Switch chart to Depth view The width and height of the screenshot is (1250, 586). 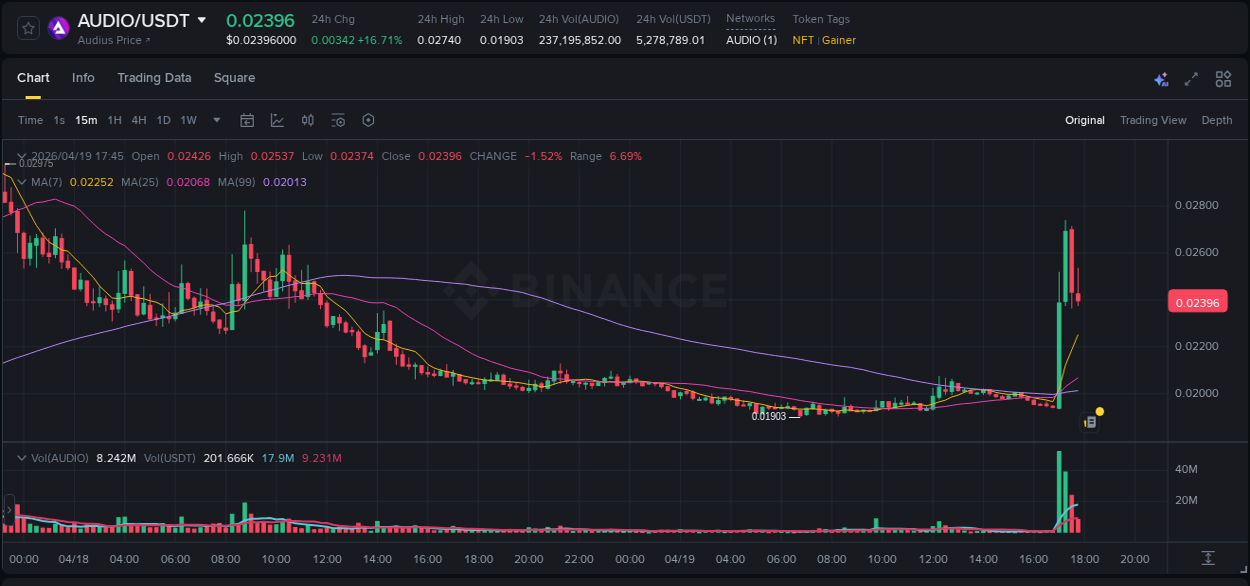coord(1217,120)
